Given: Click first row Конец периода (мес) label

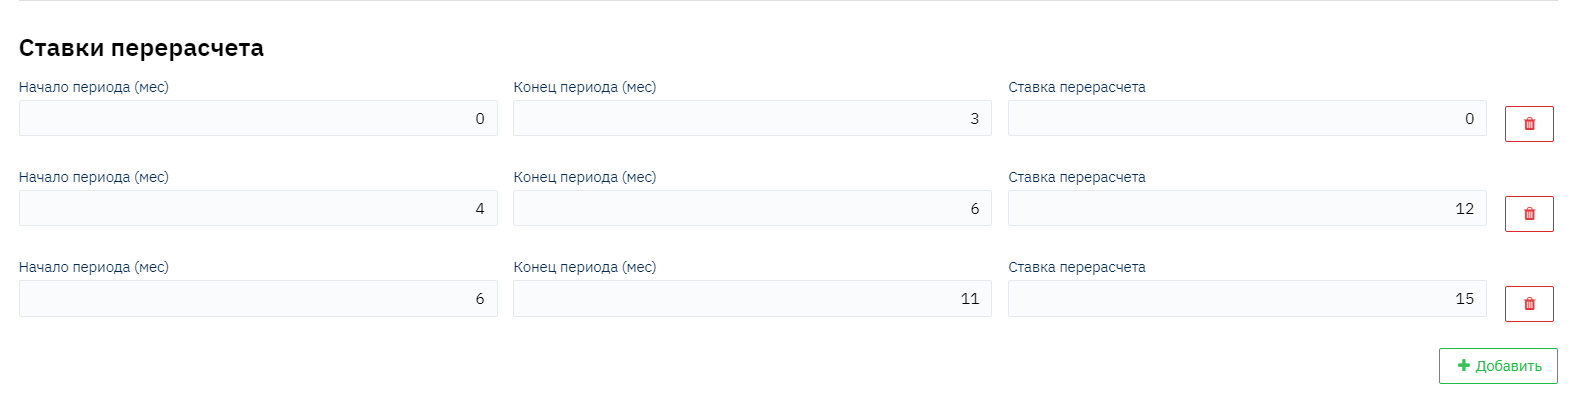Looking at the screenshot, I should click(x=584, y=87).
